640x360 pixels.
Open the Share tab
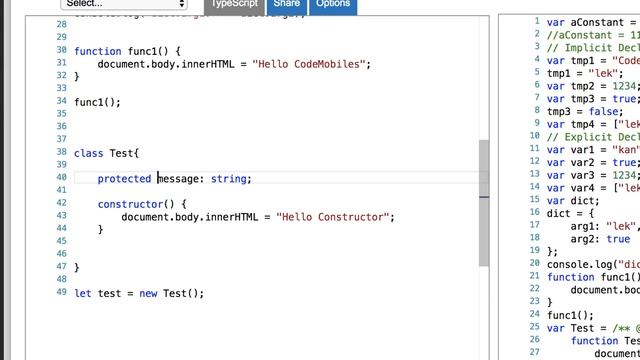coord(287,6)
